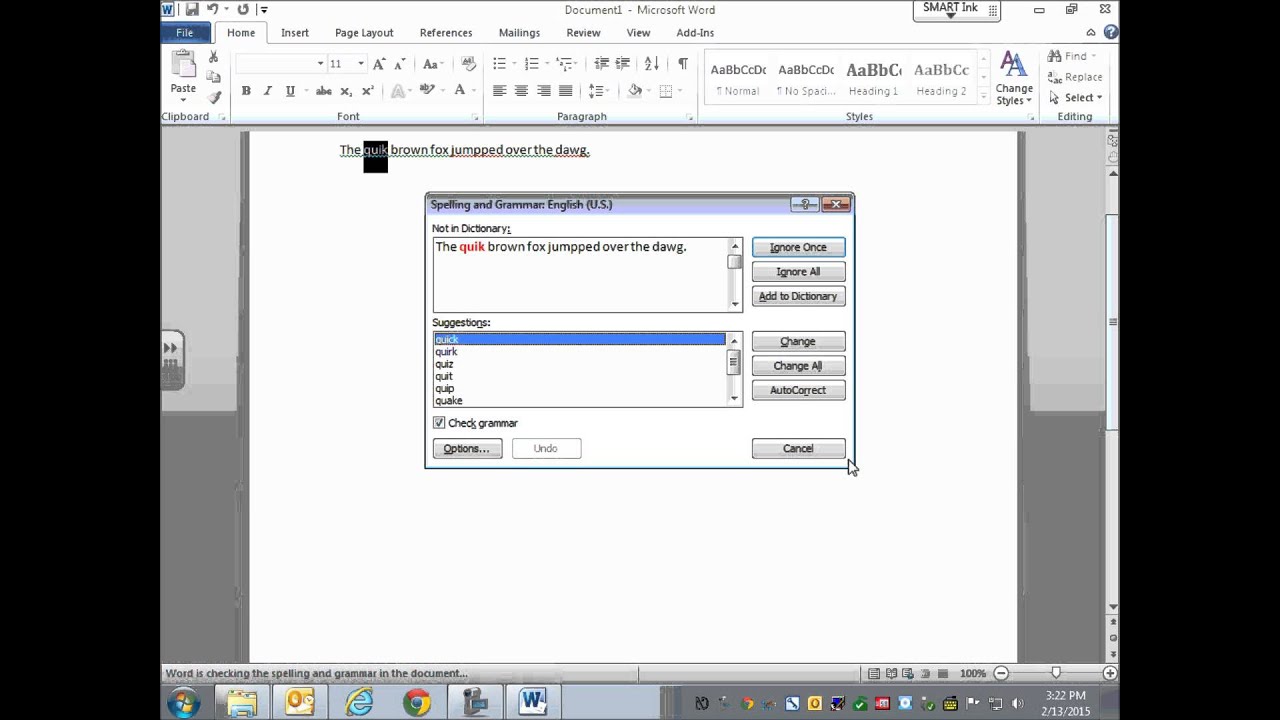Open Word Help question mark icon
This screenshot has width=1280, height=720.
(x=1111, y=32)
